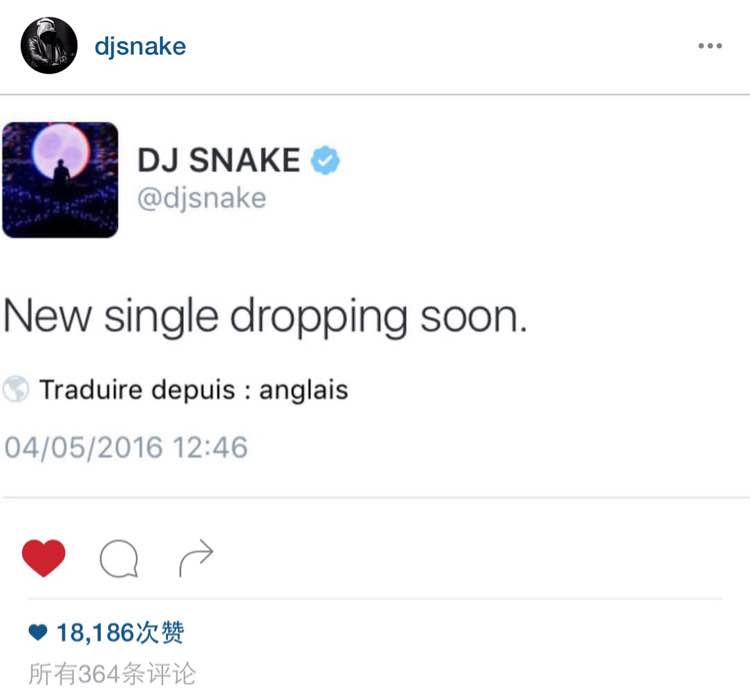750x691 pixels.
Task: View the 18,186 likes list
Action: coord(120,633)
